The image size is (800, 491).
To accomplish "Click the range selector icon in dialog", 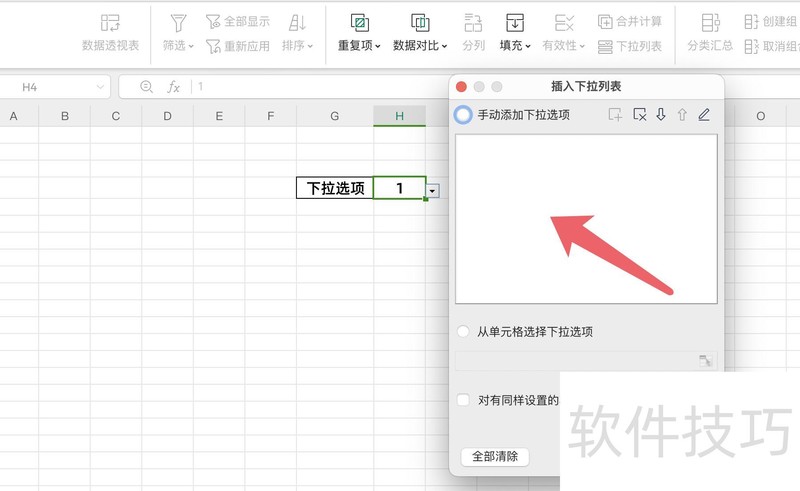I will [705, 361].
